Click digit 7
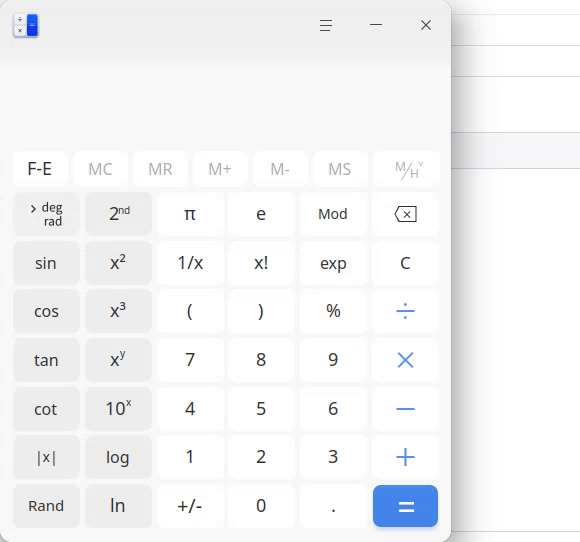The width and height of the screenshot is (580, 542). [190, 360]
